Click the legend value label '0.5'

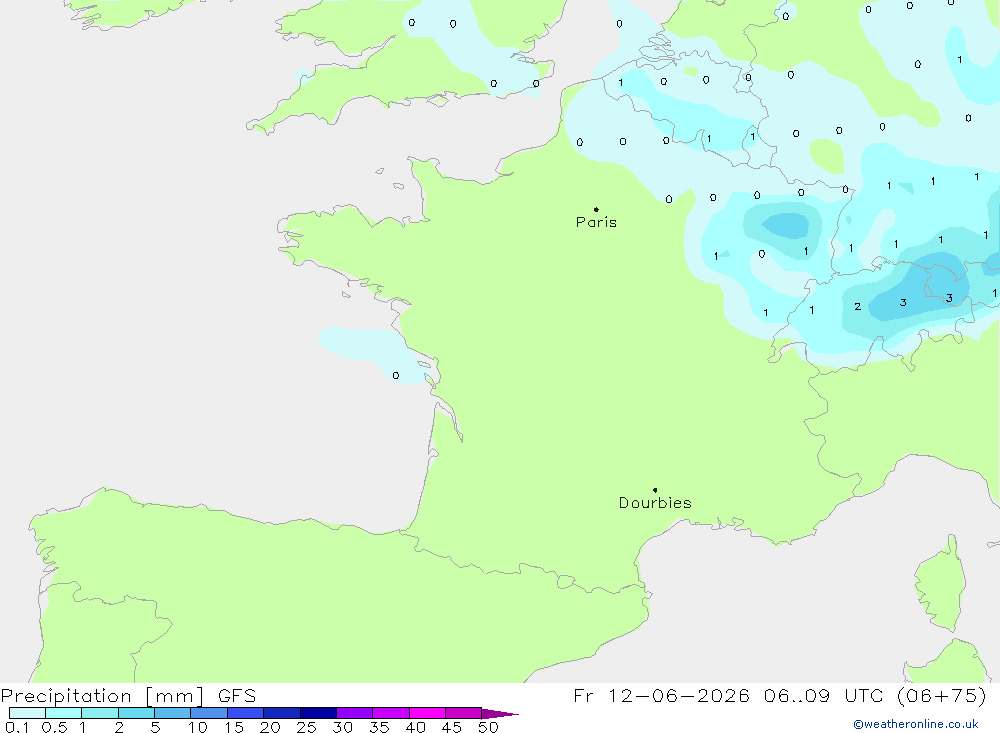[x=54, y=727]
